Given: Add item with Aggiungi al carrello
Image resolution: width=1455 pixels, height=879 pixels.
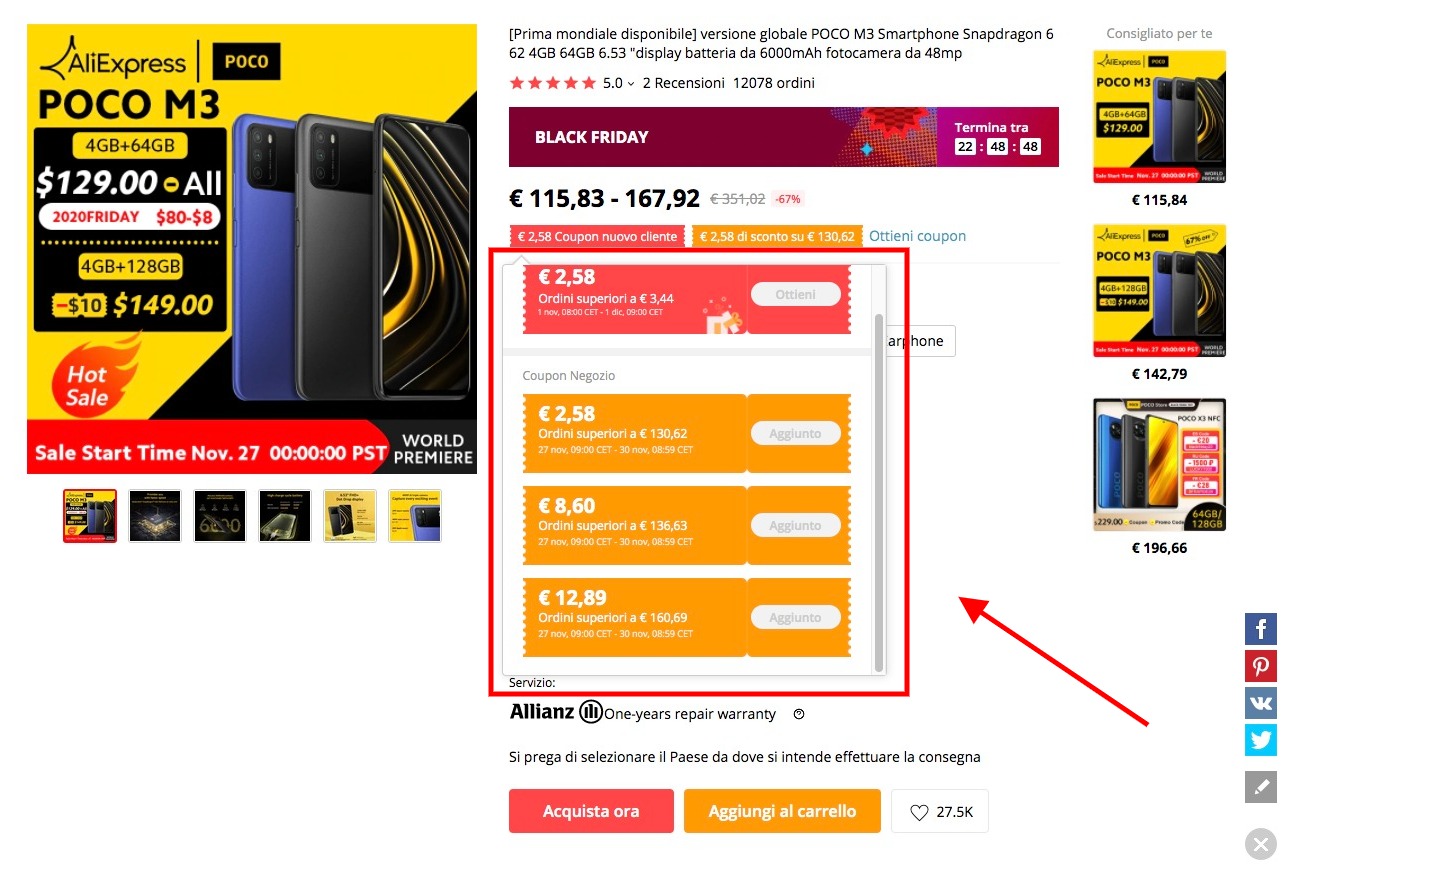Looking at the screenshot, I should [782, 811].
